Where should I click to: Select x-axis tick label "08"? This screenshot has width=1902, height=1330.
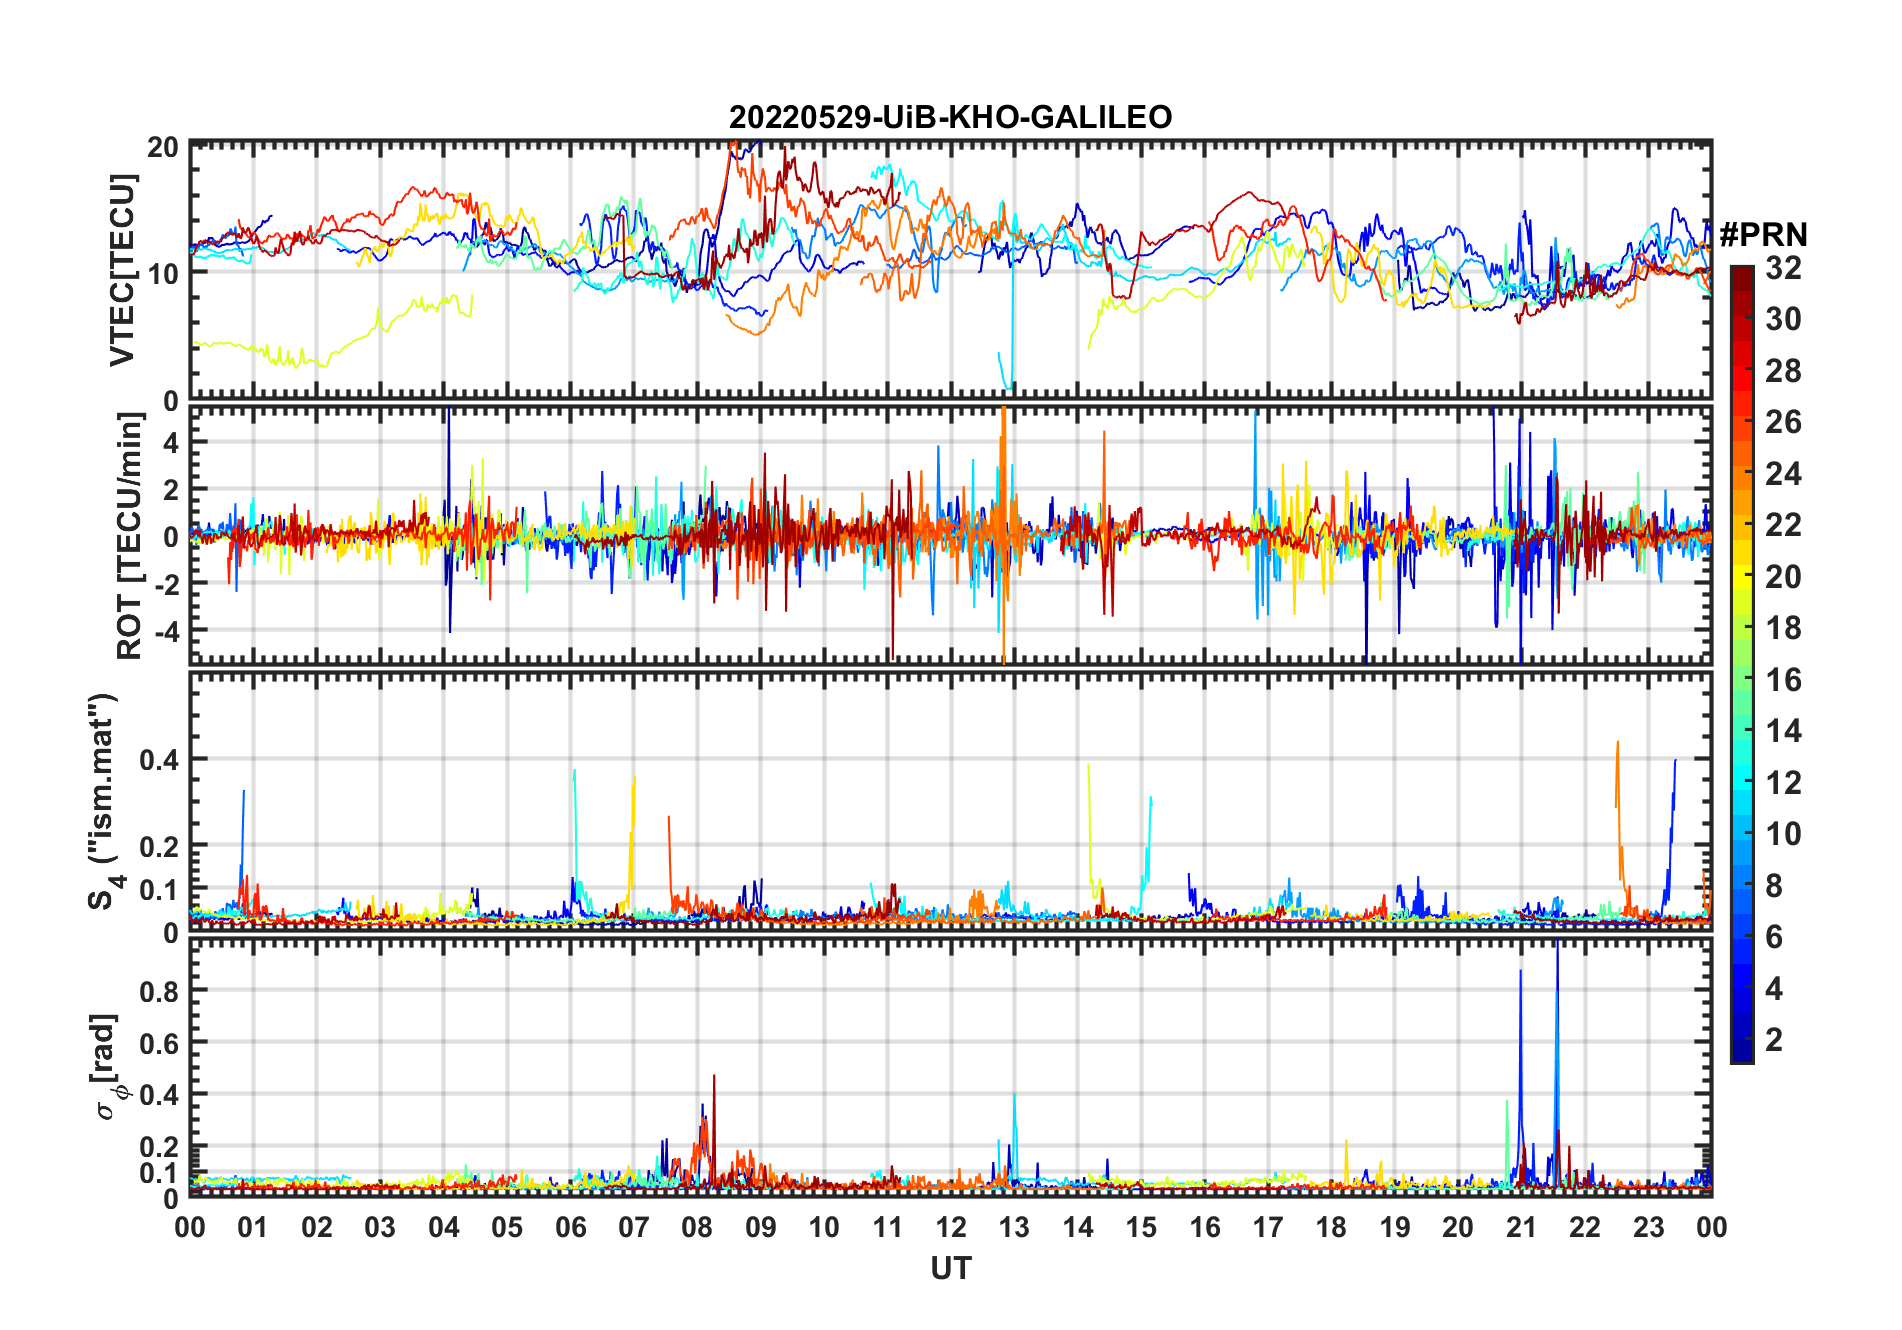click(x=697, y=1228)
